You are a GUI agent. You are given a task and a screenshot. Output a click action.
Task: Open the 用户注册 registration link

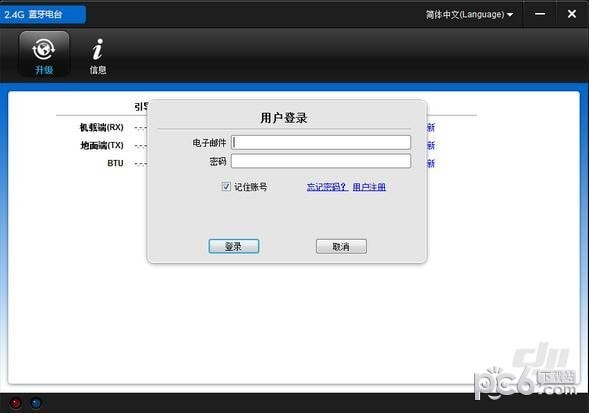pyautogui.click(x=369, y=187)
